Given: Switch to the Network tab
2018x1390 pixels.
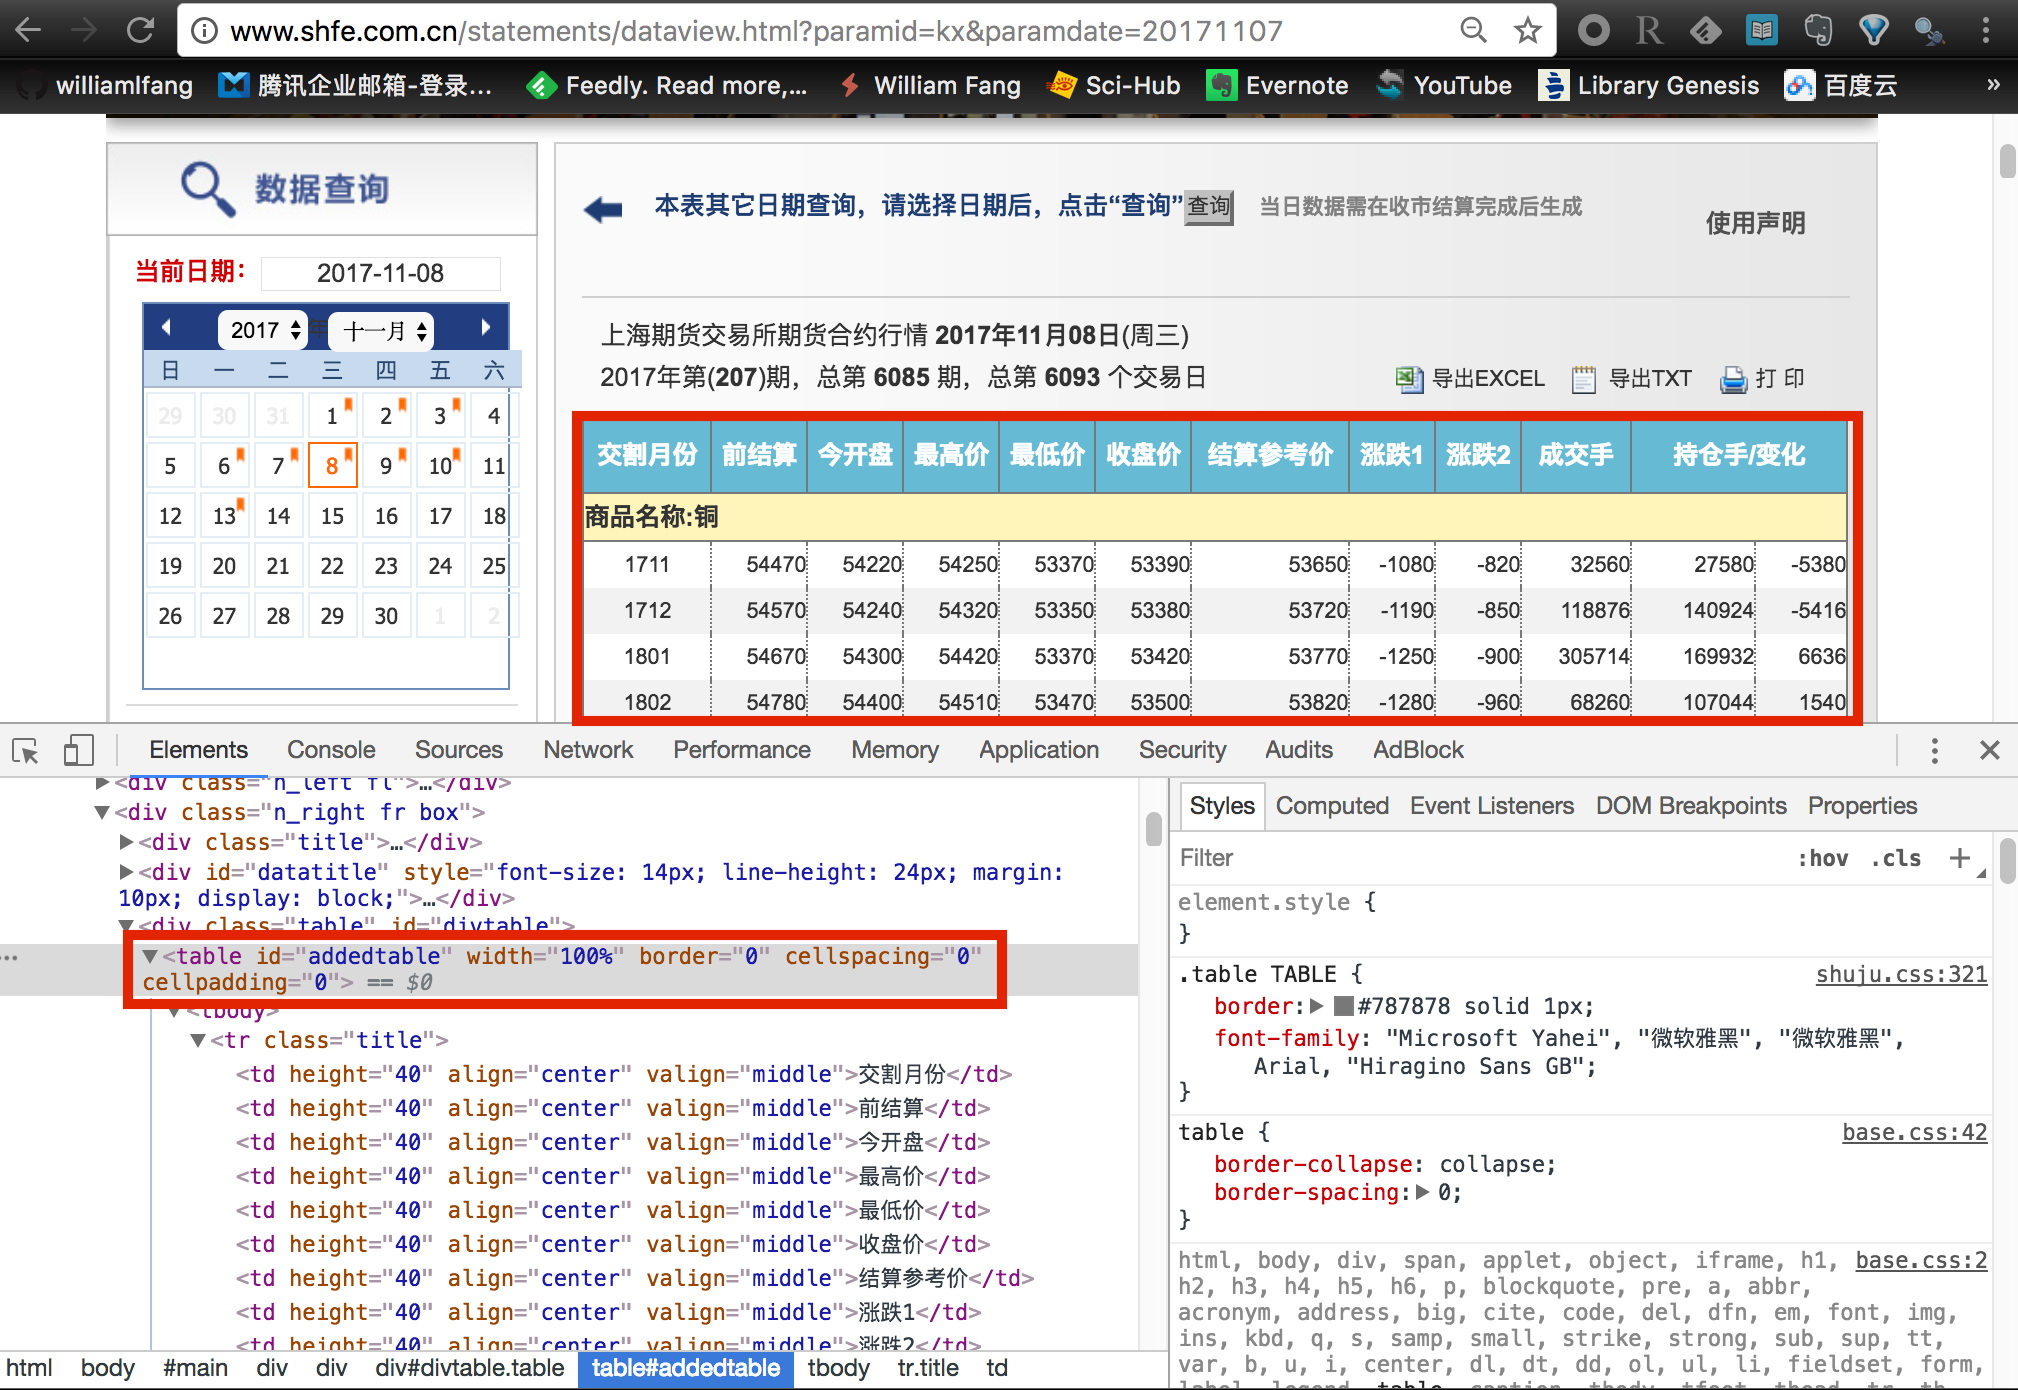Looking at the screenshot, I should pyautogui.click(x=588, y=750).
